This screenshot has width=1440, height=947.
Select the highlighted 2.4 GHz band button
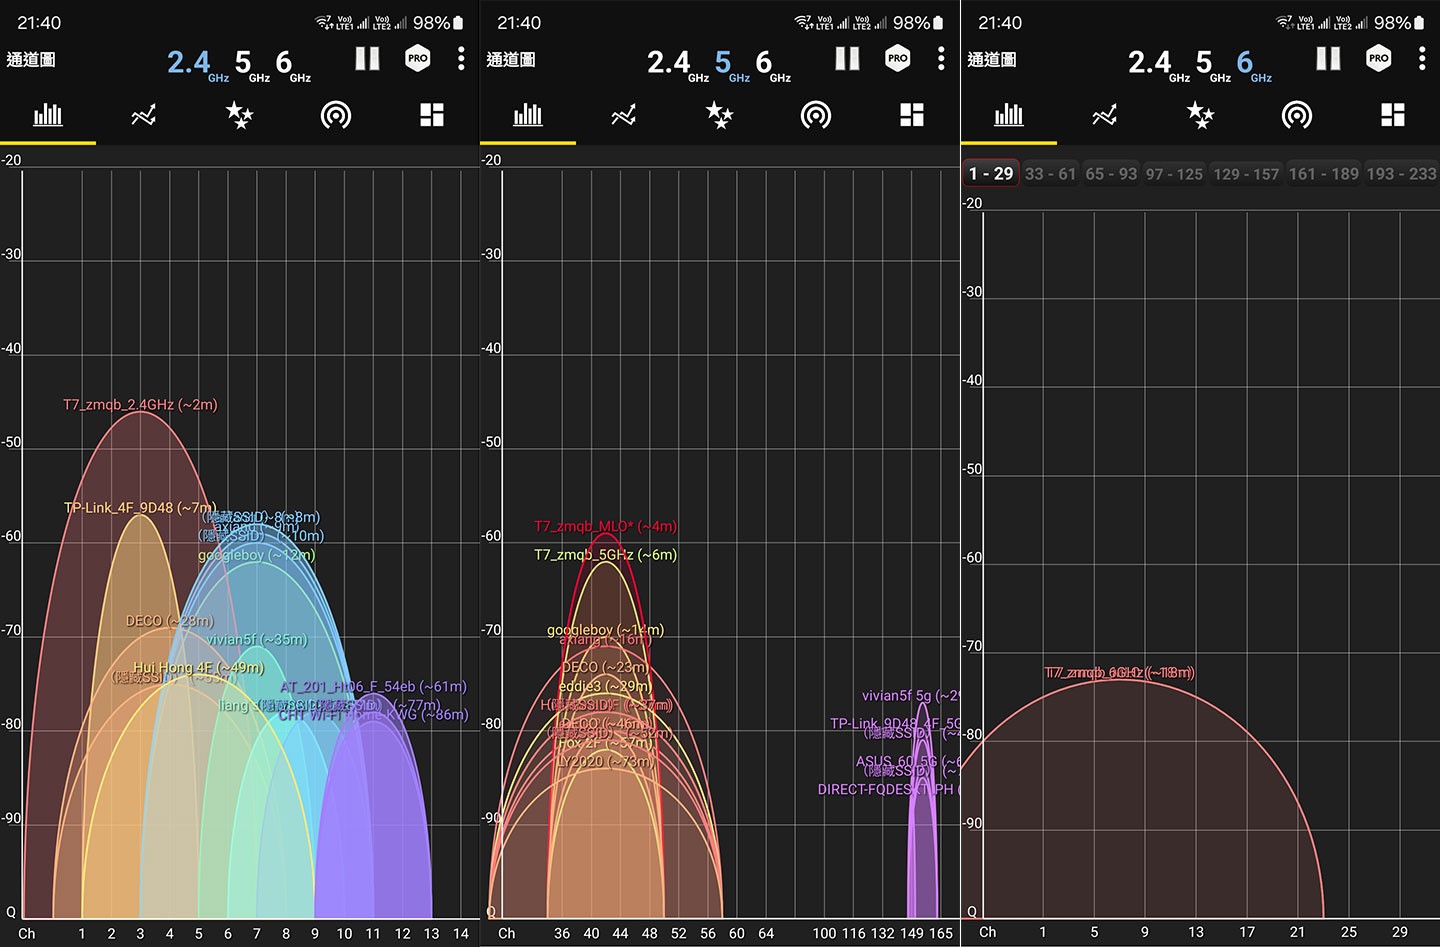point(198,64)
